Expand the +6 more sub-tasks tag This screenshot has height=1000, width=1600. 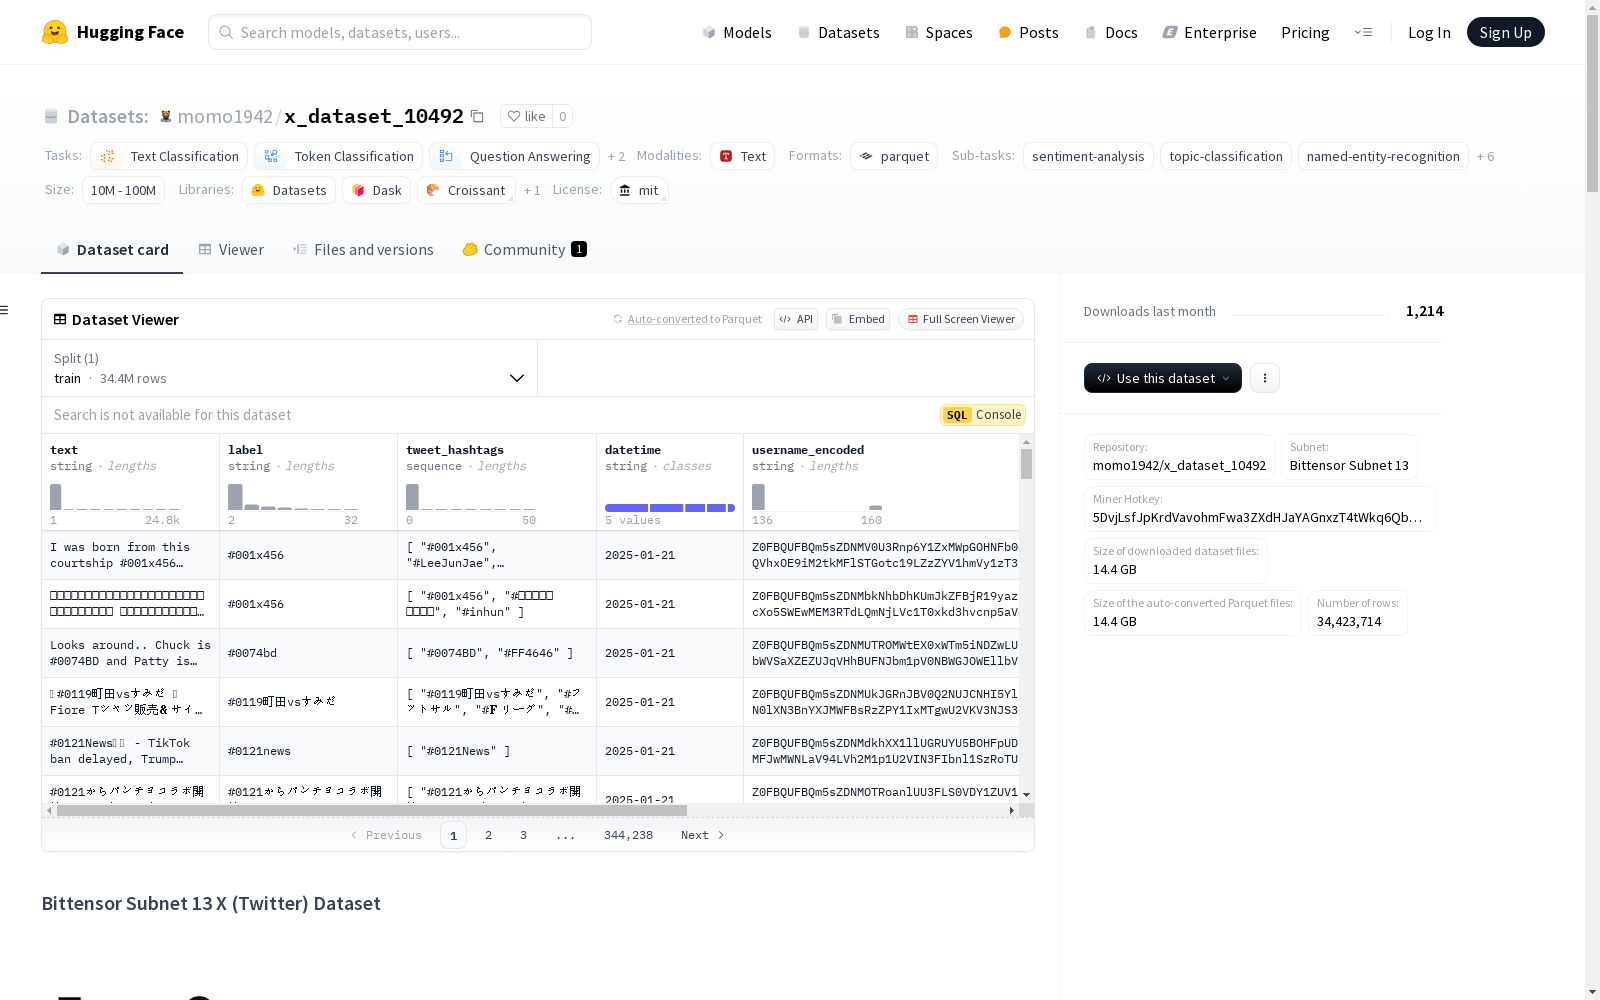coord(1485,157)
